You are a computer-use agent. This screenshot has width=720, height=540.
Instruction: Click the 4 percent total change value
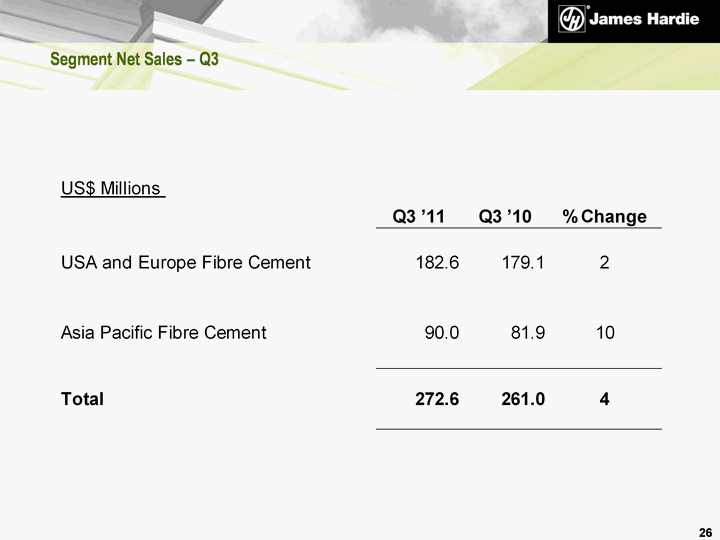(x=605, y=399)
